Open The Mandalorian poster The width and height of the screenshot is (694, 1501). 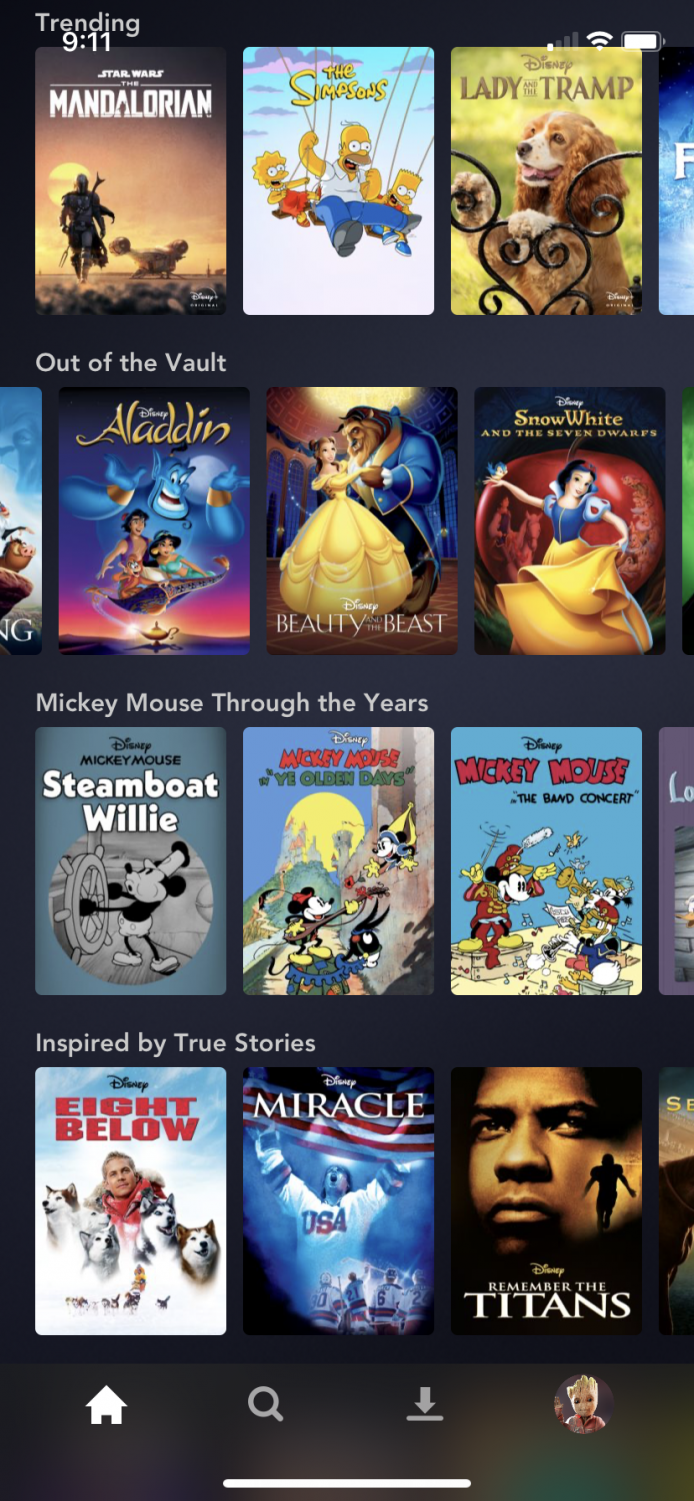click(131, 181)
